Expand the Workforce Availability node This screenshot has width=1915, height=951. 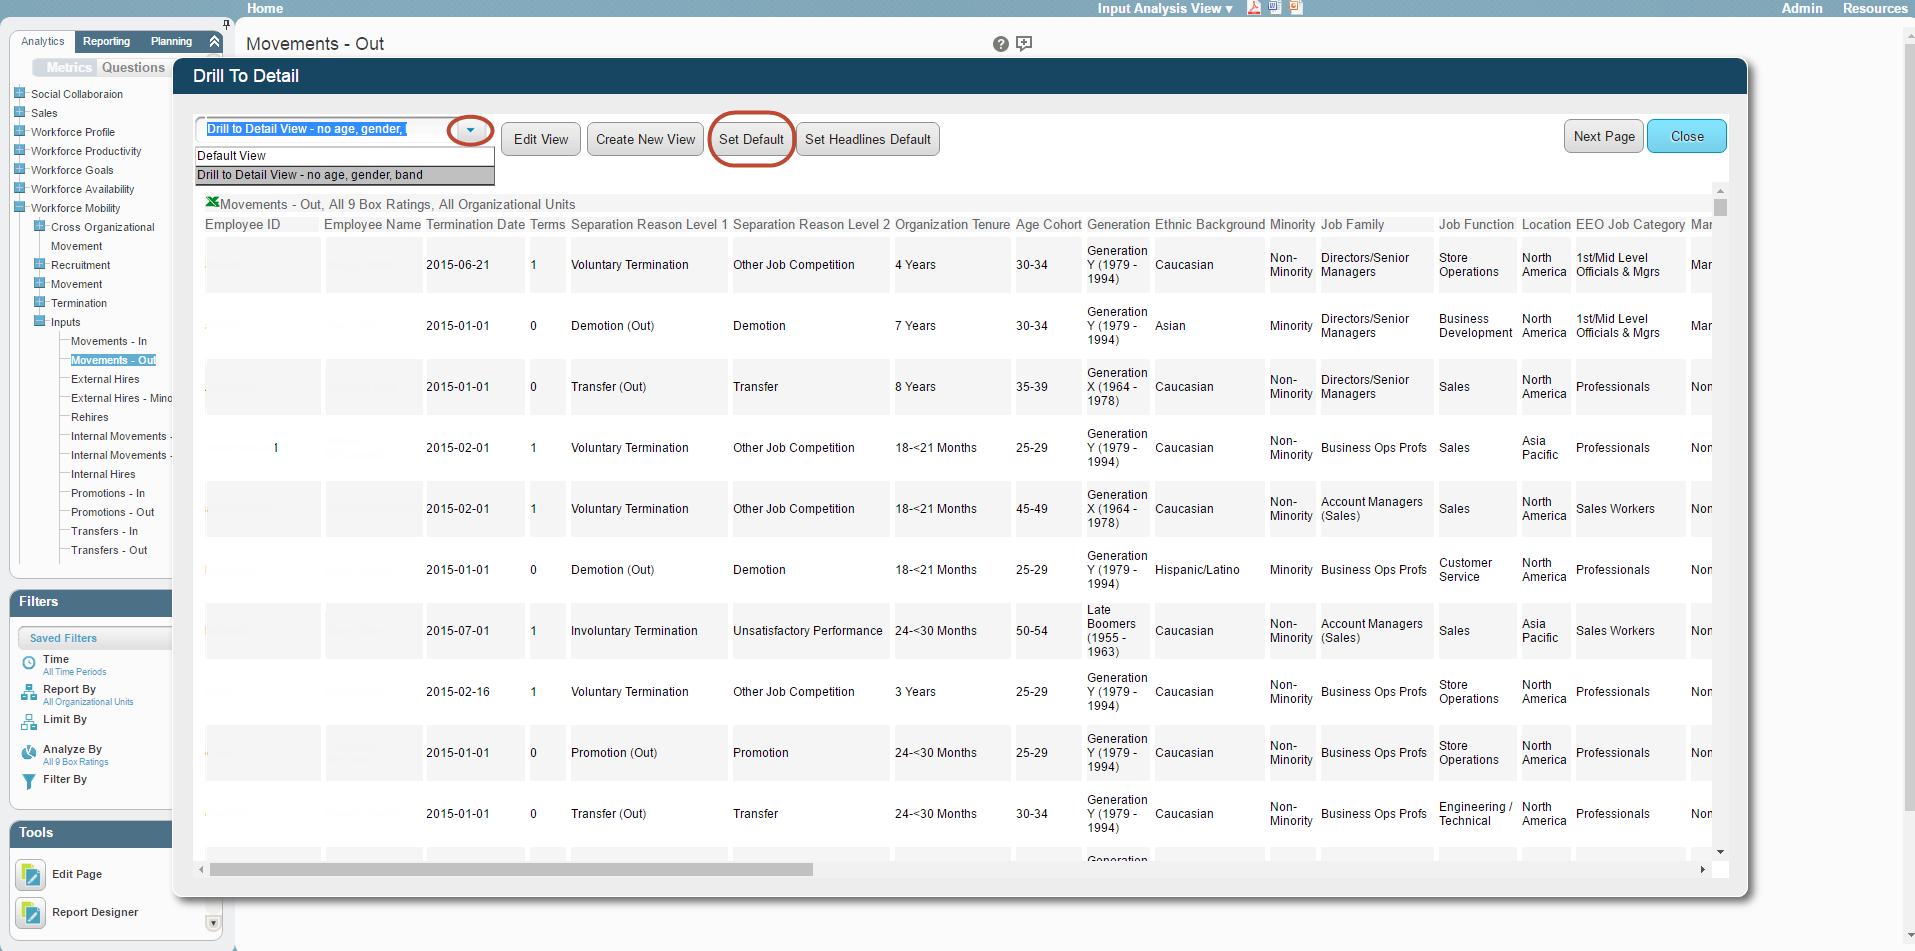pyautogui.click(x=19, y=188)
